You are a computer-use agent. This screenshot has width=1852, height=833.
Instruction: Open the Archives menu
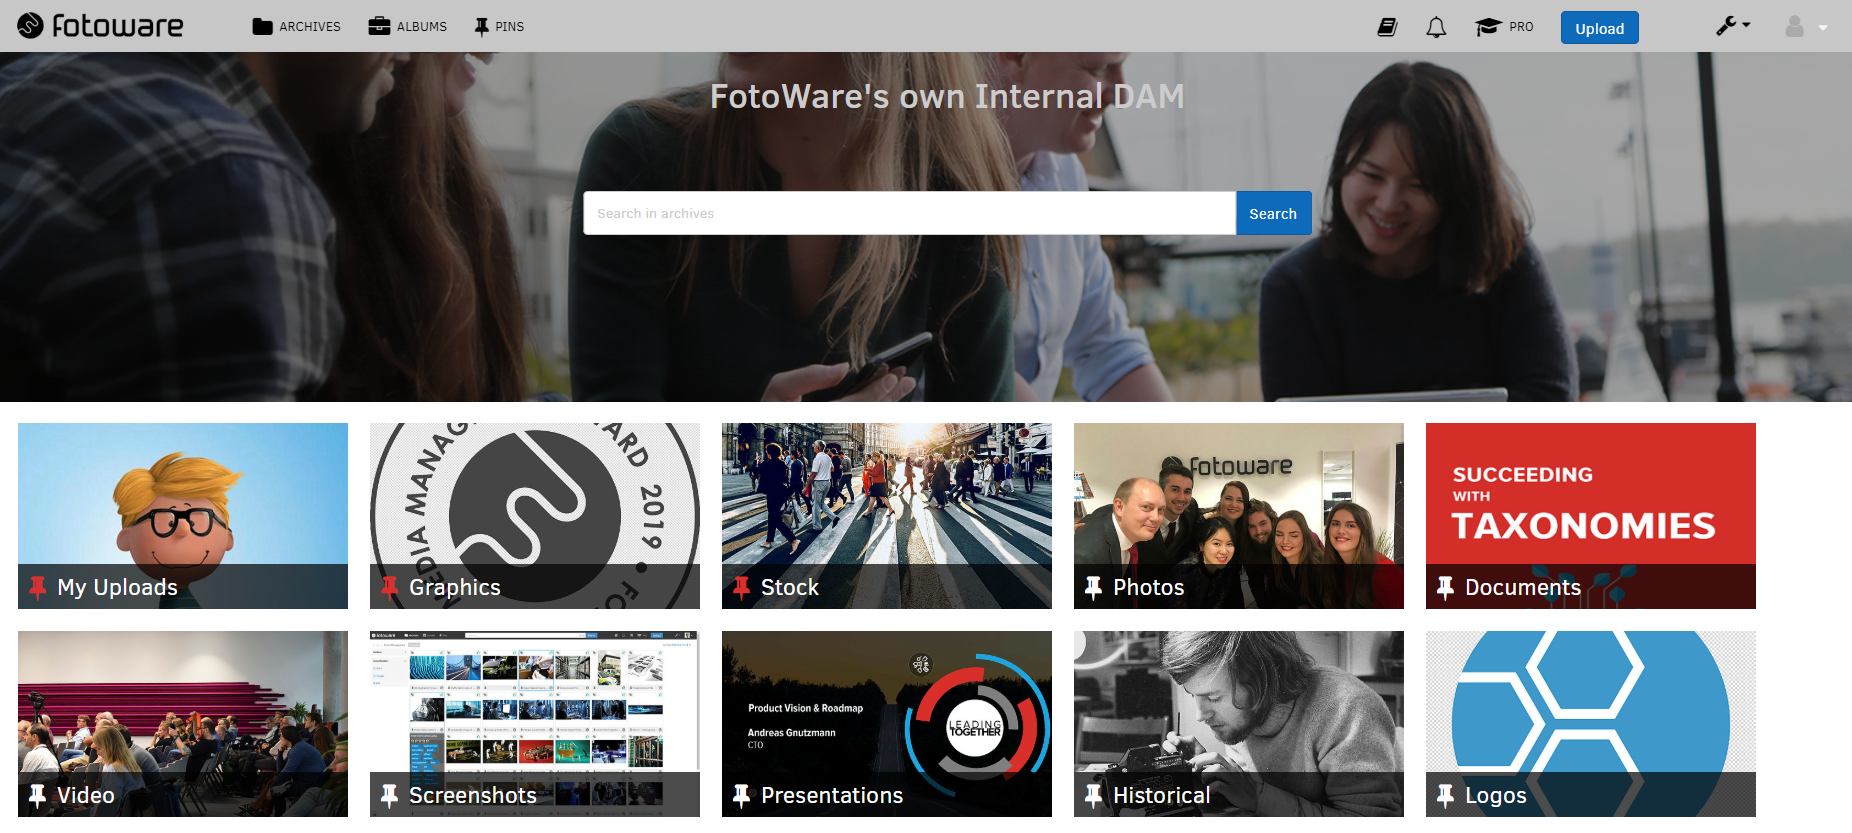[297, 27]
